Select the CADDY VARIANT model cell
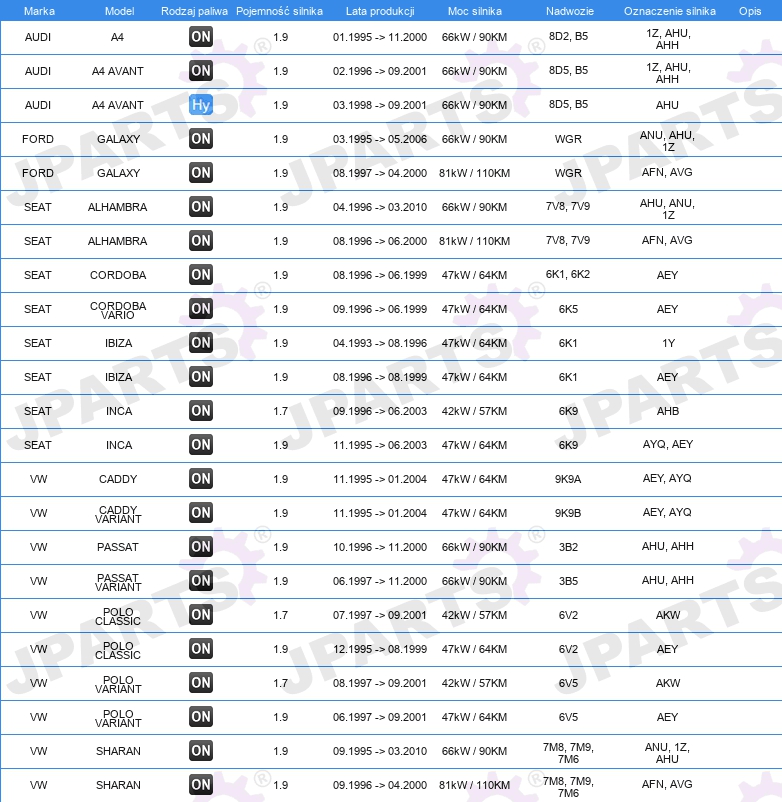Screen dimensions: 782x802 pos(118,514)
